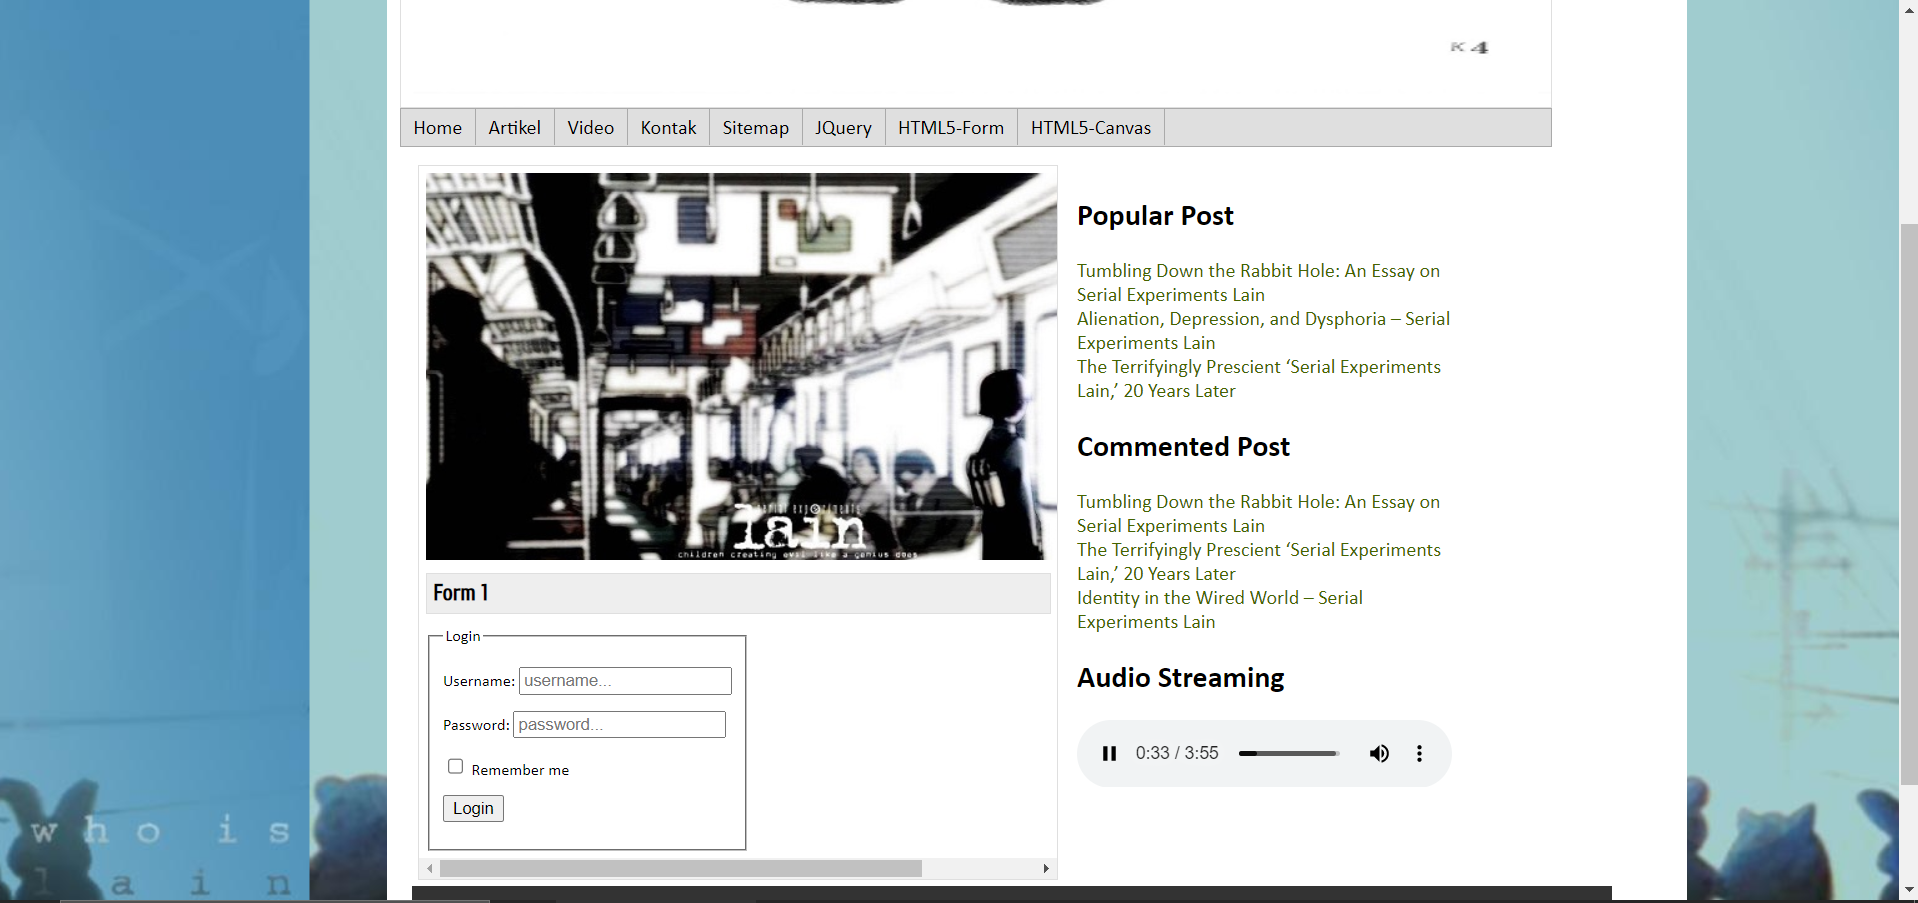This screenshot has height=903, width=1918.
Task: Focus the Username input field
Action: [x=625, y=681]
